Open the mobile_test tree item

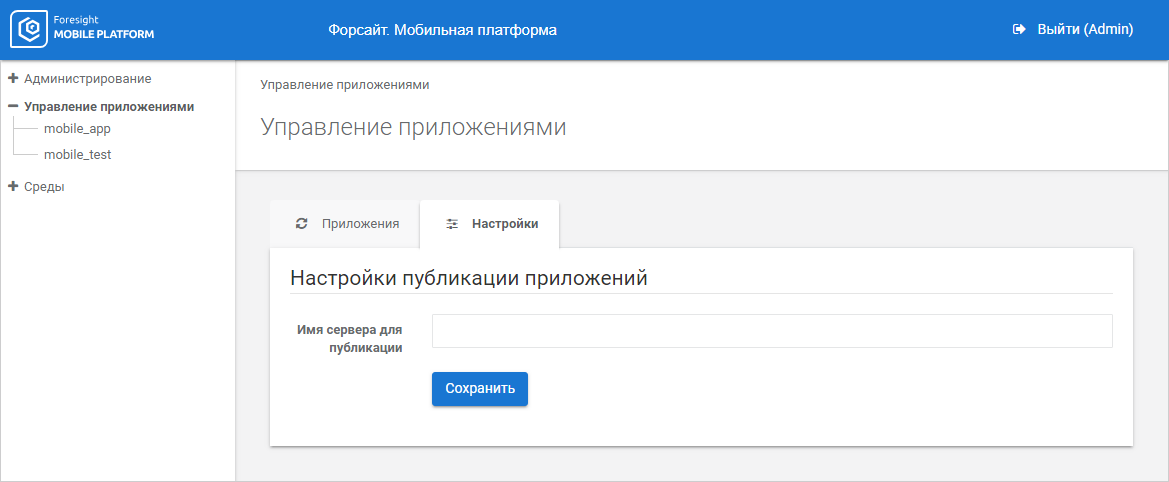click(77, 155)
